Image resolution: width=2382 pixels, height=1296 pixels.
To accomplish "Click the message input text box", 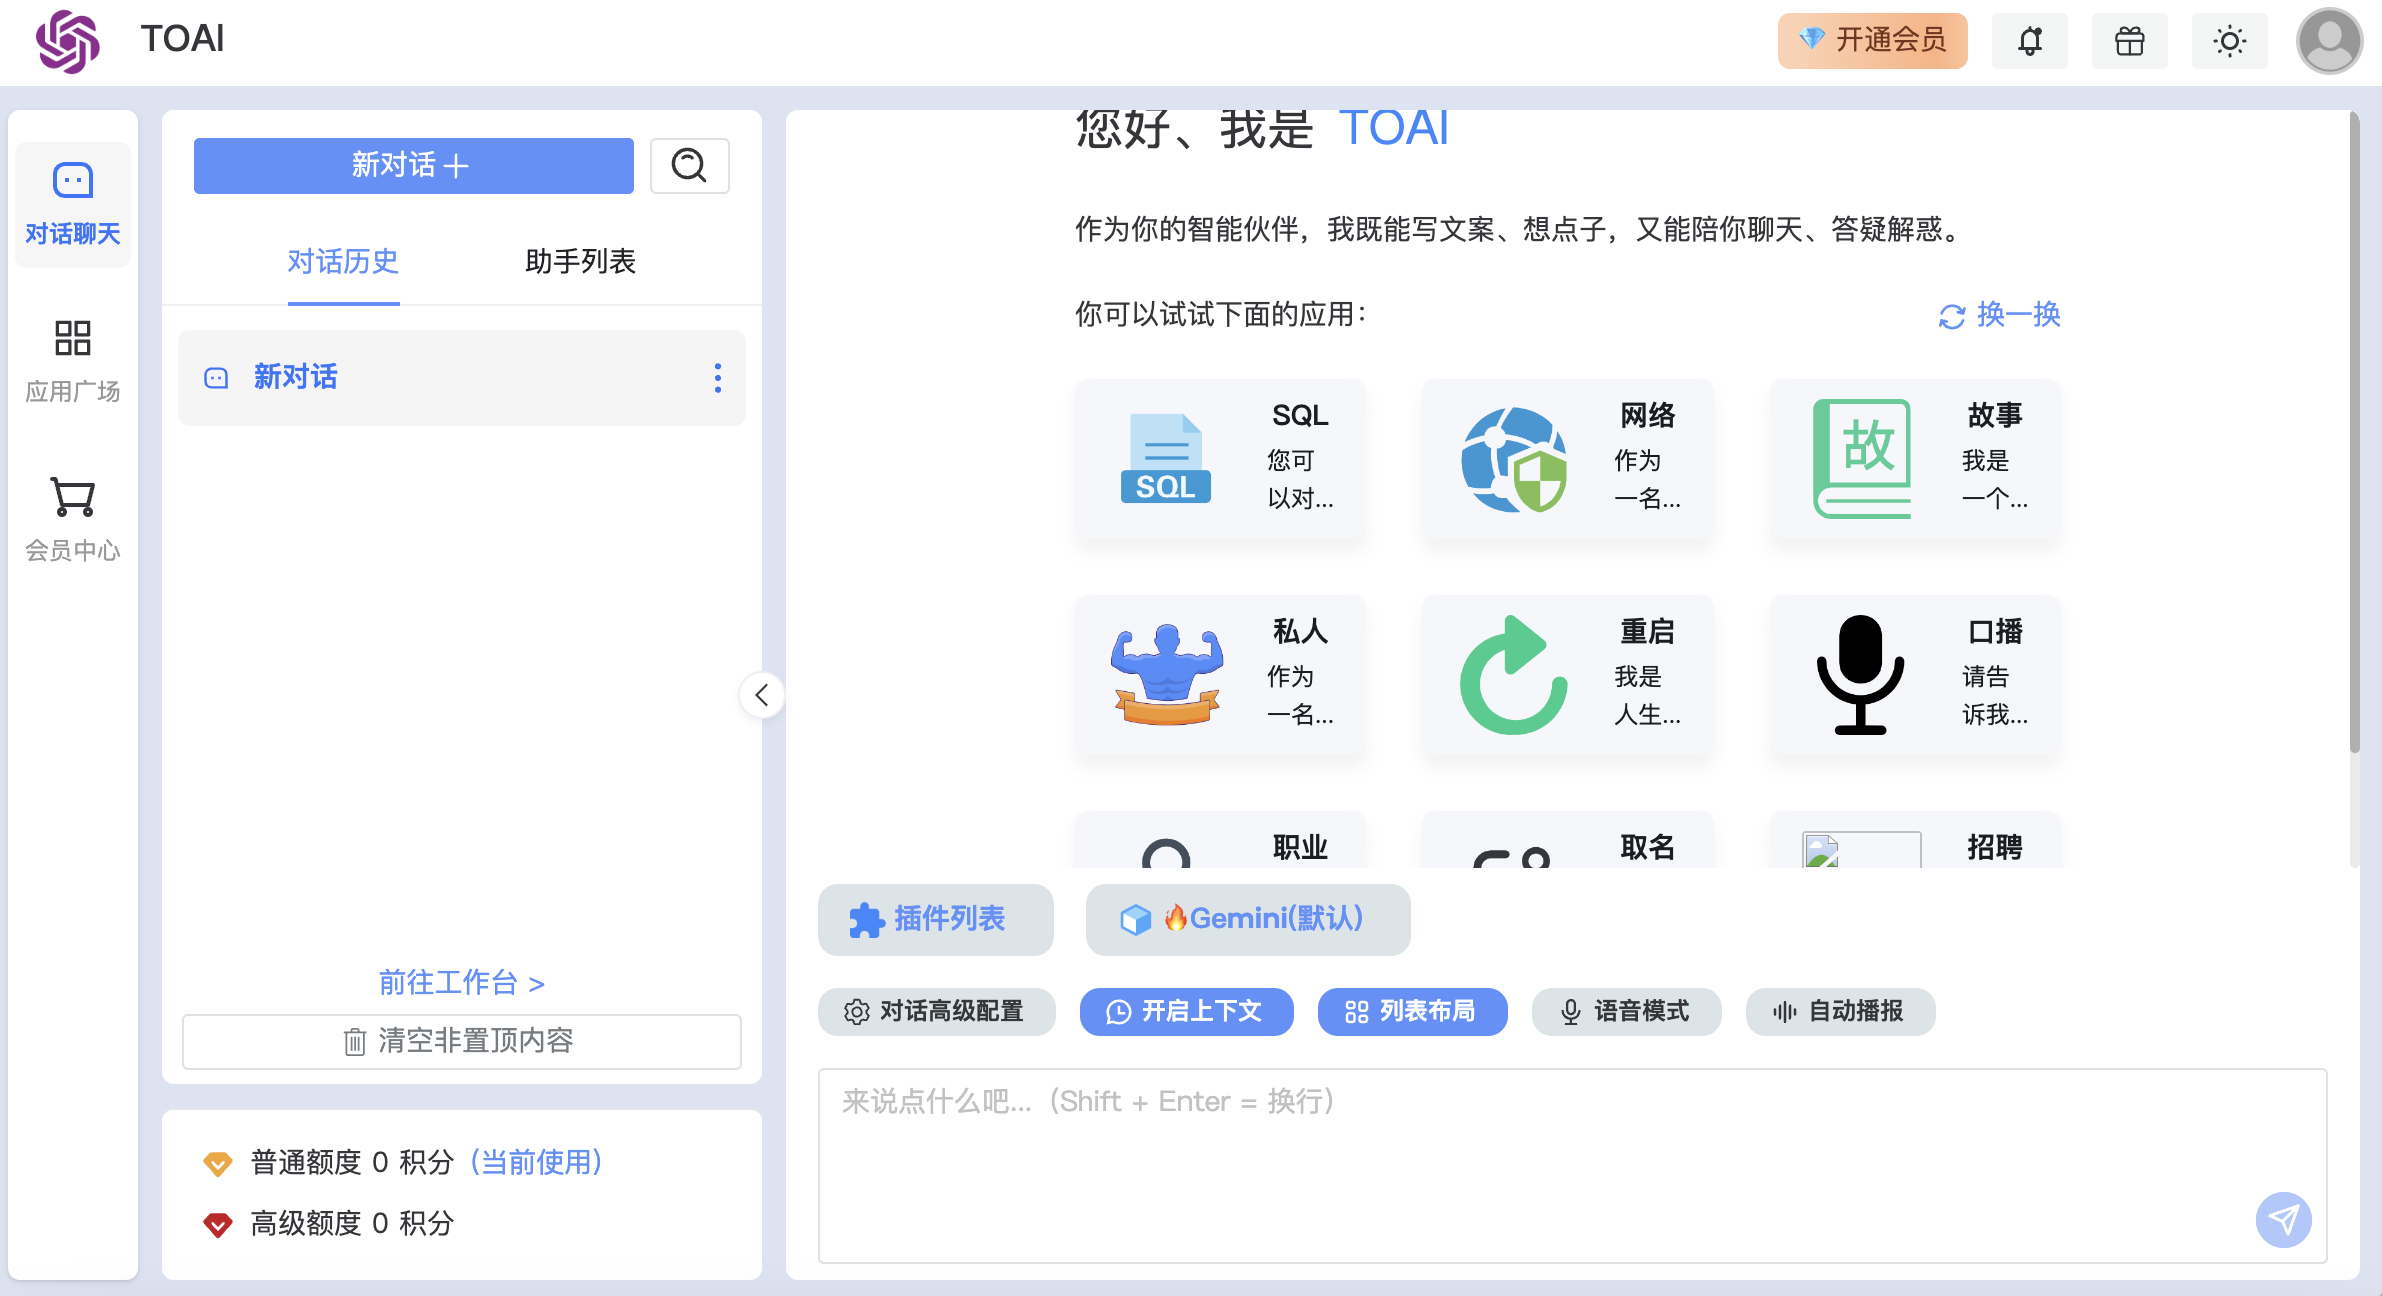I will tap(1500, 1160).
